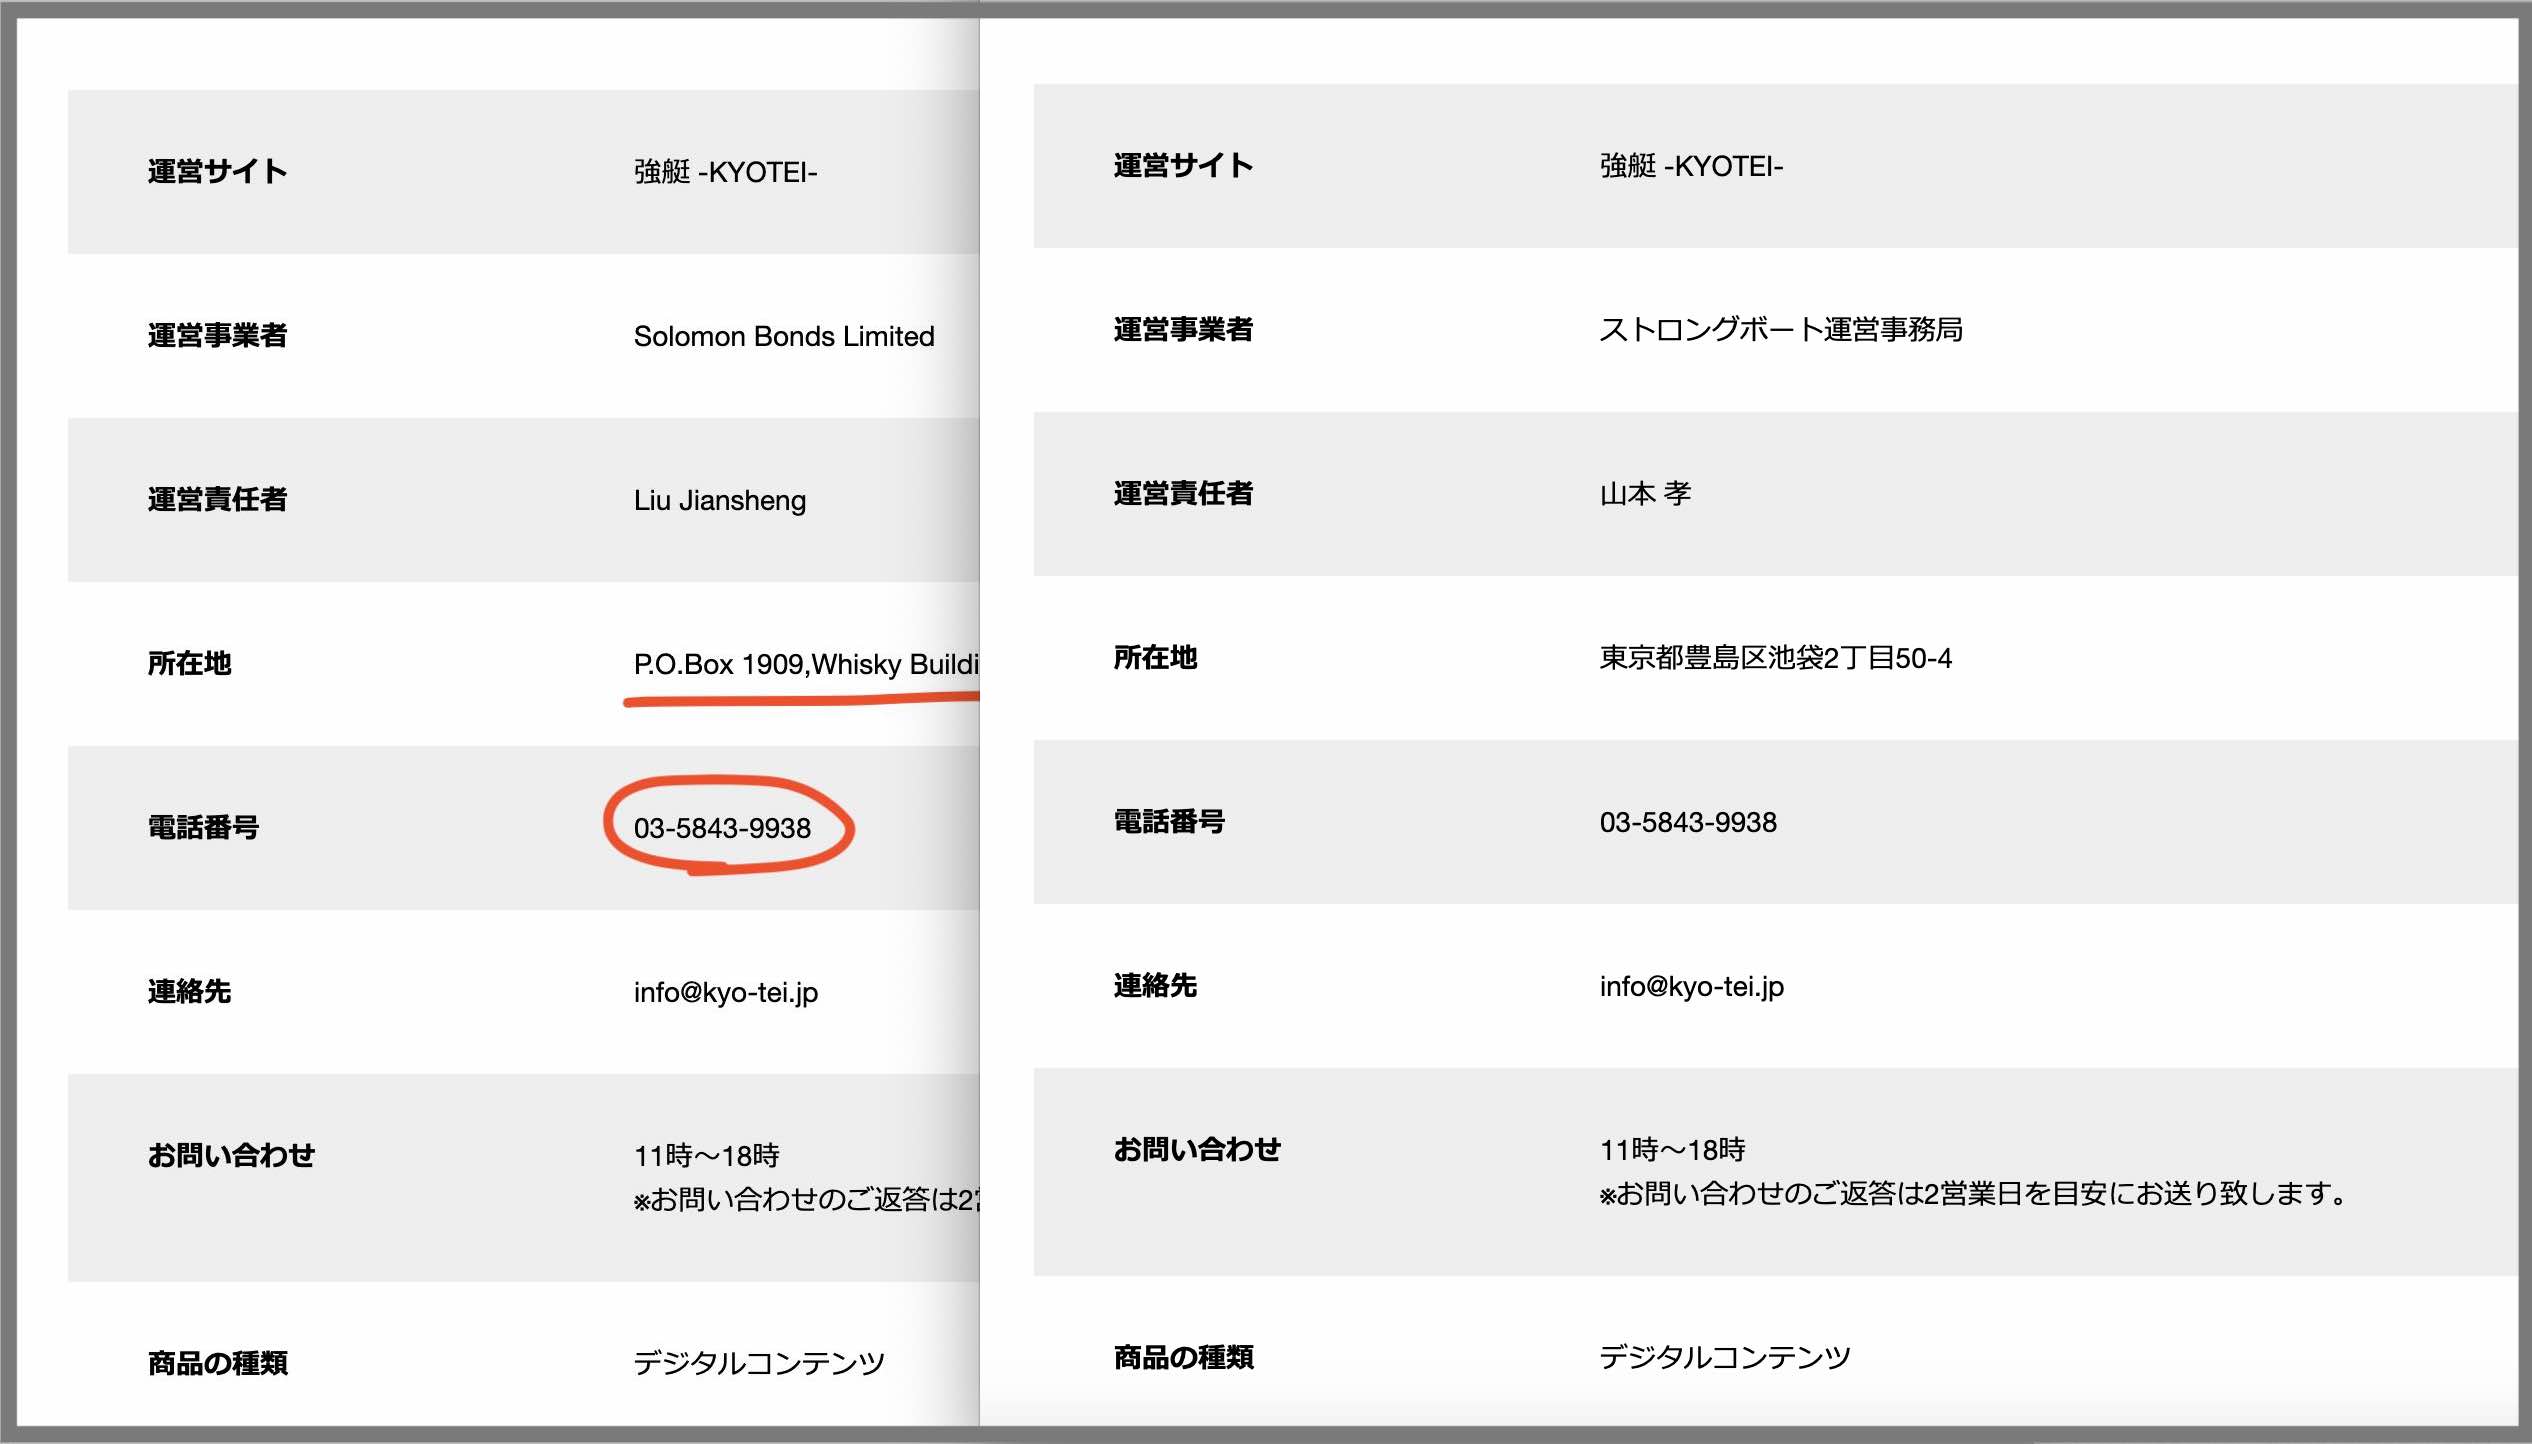Click the info@kyo-tei.jp email link on right table

point(1690,987)
